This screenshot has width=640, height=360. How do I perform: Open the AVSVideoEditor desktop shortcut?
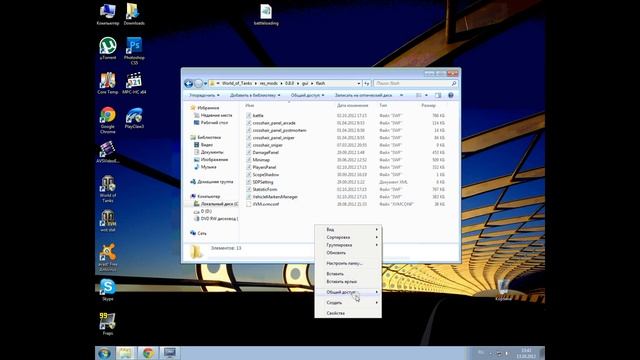(108, 152)
